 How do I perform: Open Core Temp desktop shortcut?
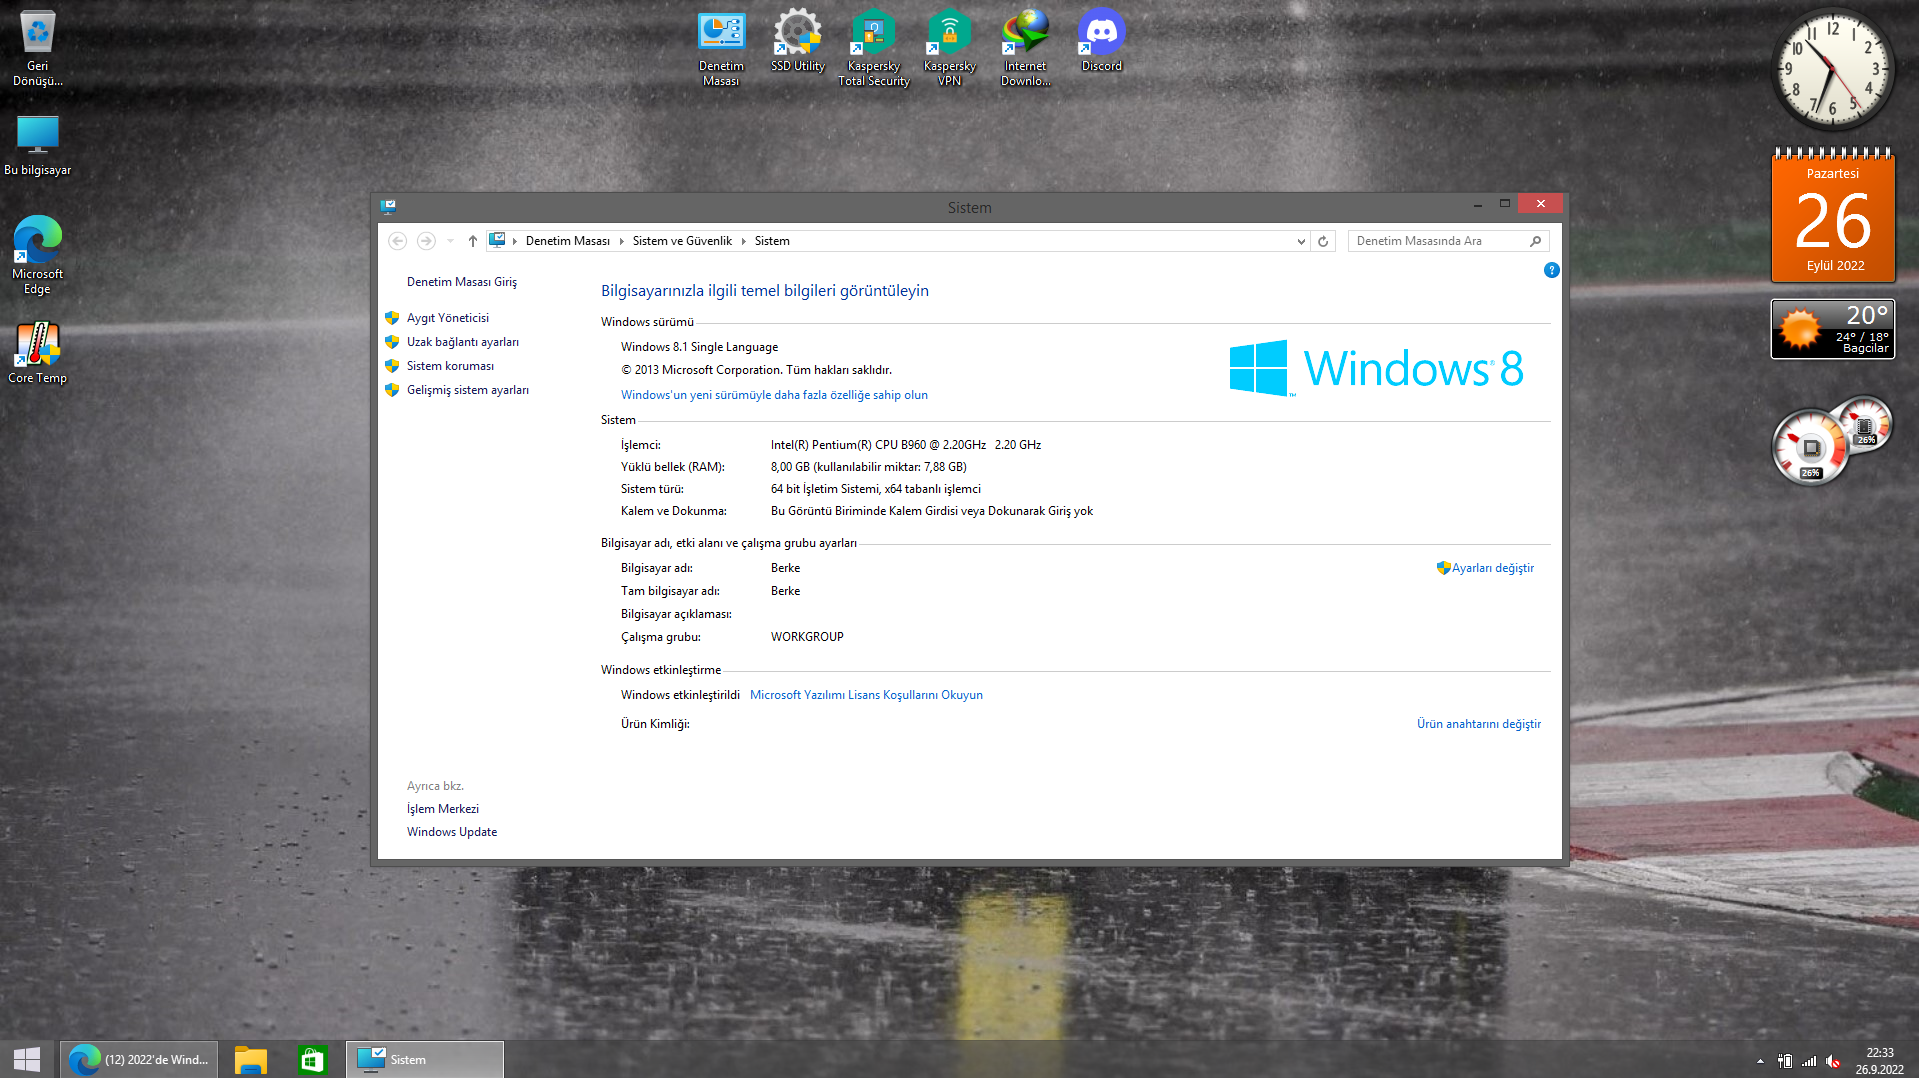37,353
